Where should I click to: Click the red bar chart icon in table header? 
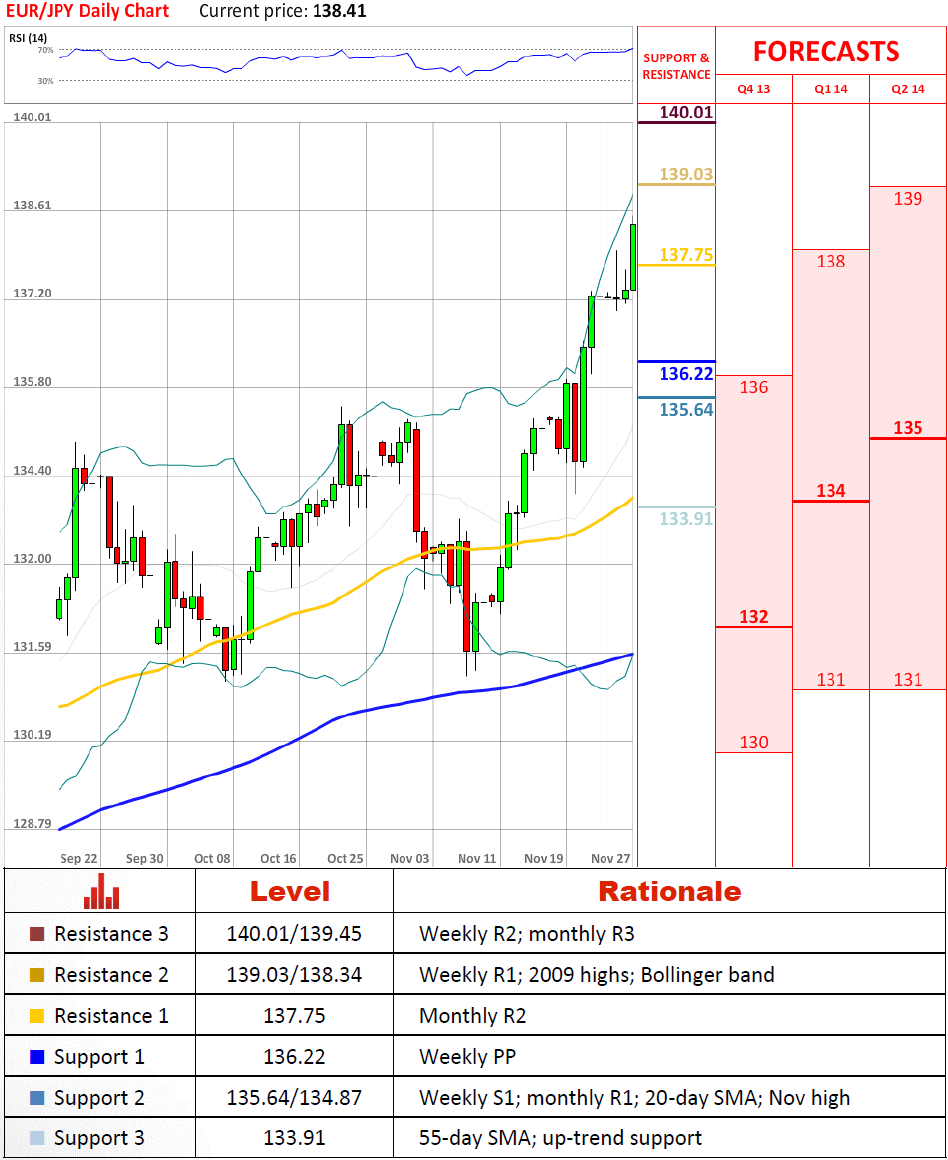pyautogui.click(x=101, y=891)
